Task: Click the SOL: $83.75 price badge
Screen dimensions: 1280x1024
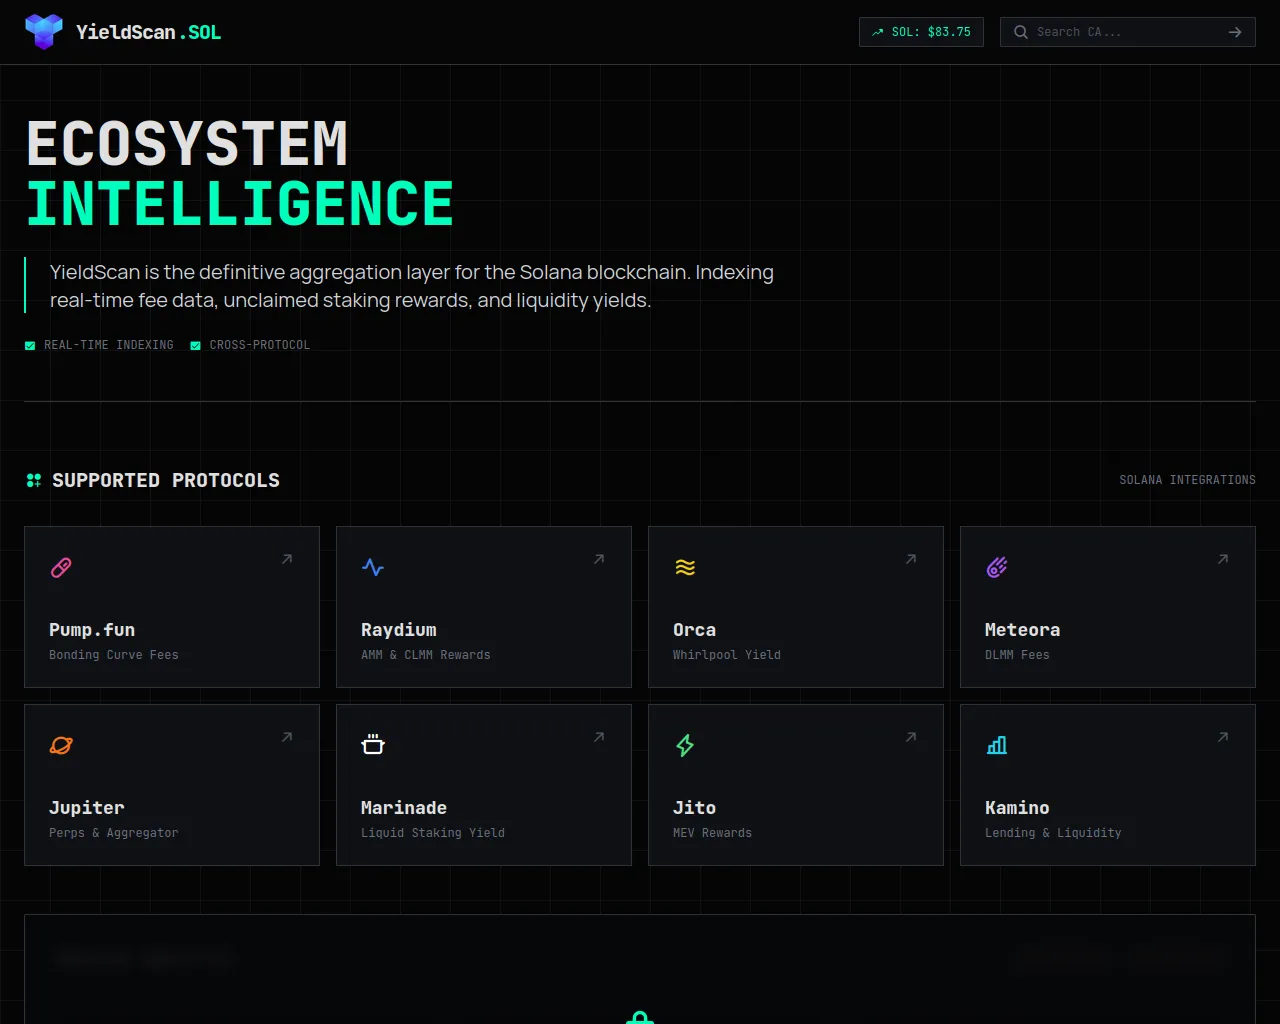Action: [x=921, y=32]
